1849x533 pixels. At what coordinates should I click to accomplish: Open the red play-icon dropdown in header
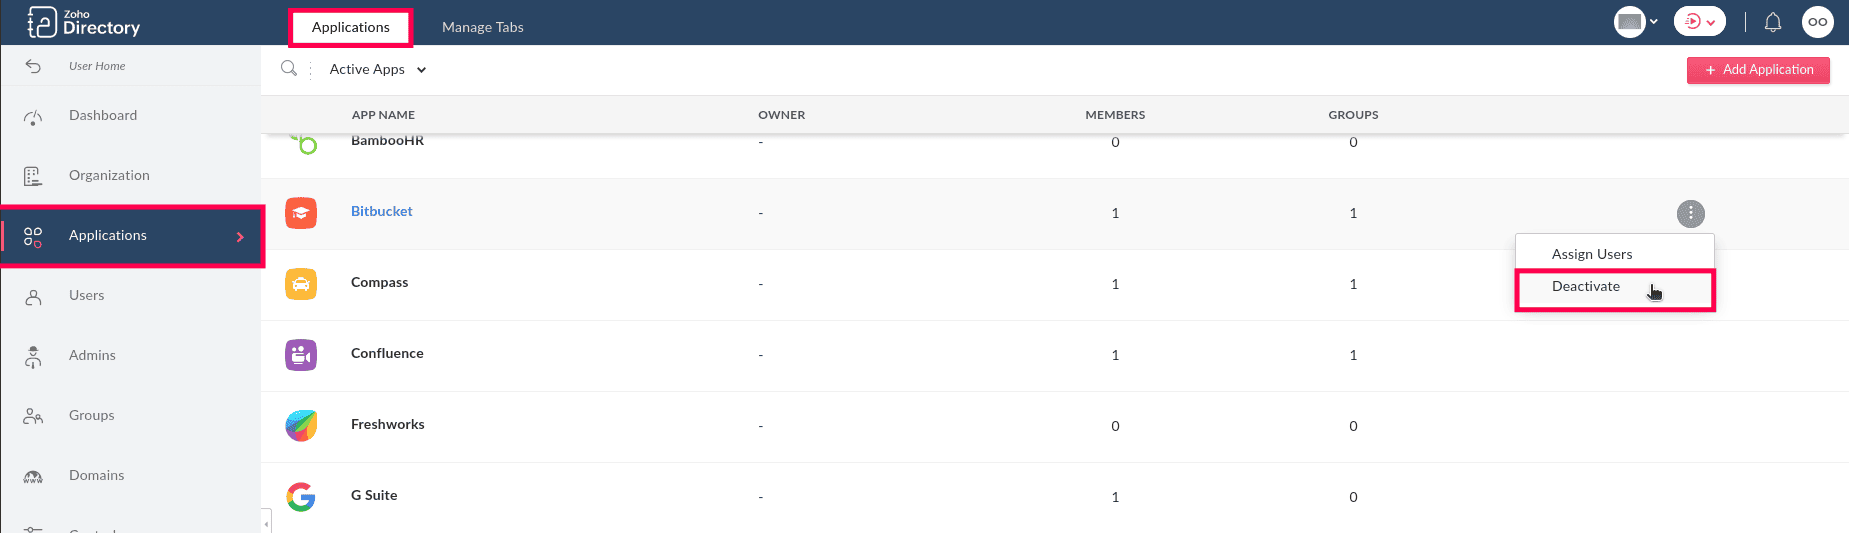(1701, 21)
